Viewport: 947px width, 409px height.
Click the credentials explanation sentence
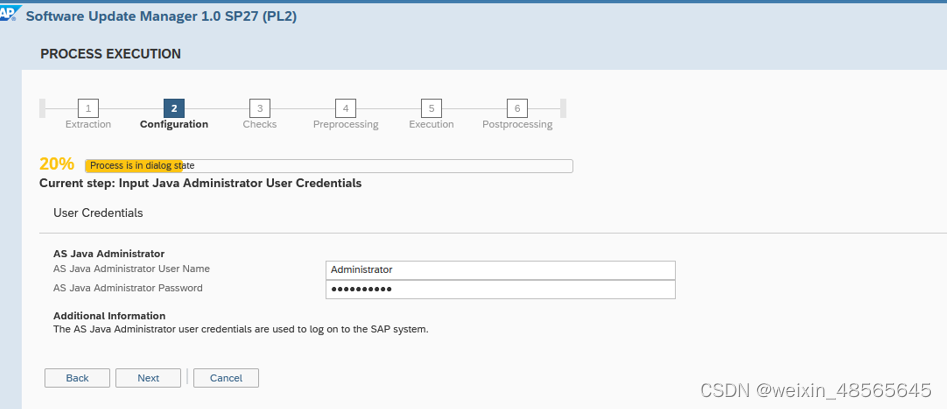tap(241, 330)
